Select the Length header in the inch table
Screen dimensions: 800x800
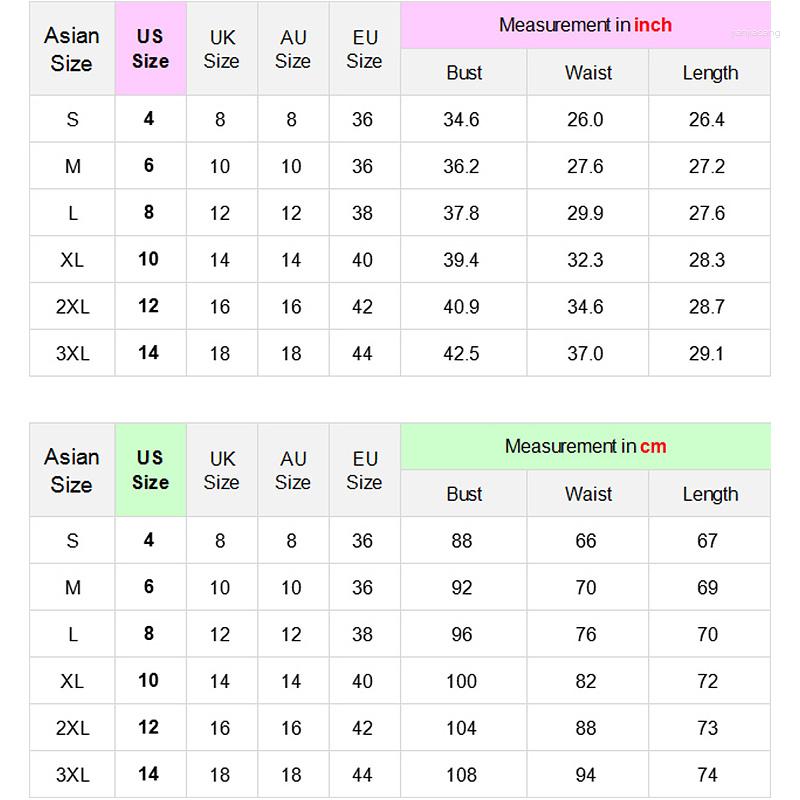point(710,73)
